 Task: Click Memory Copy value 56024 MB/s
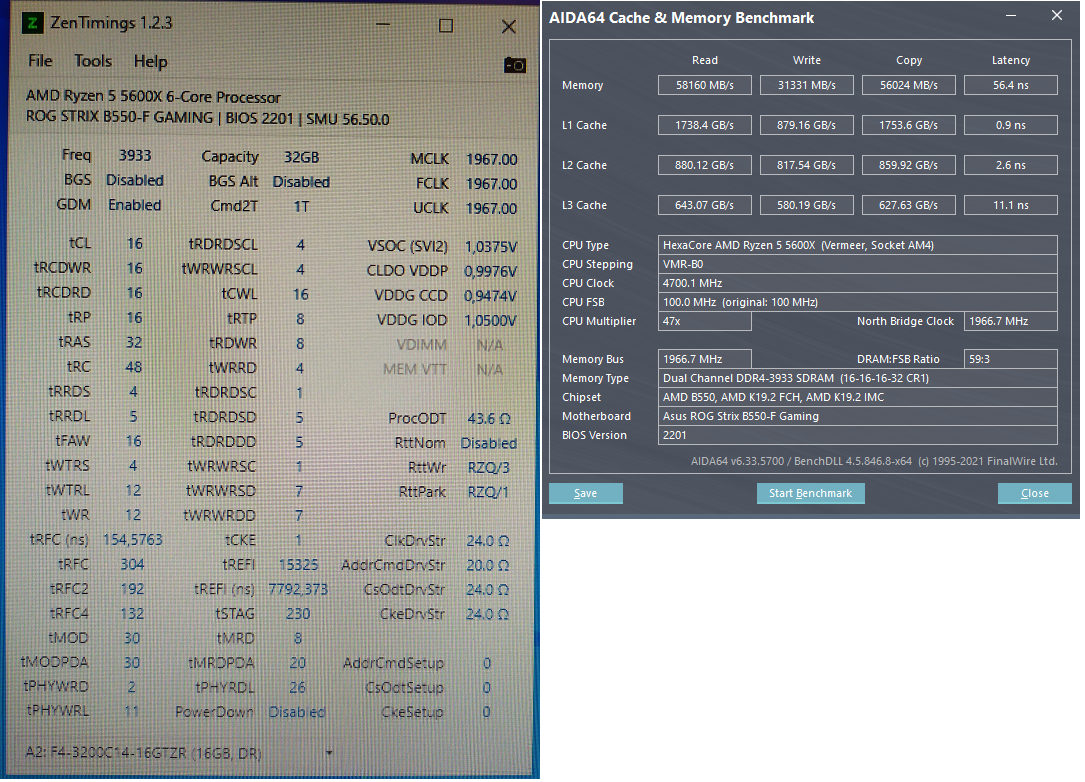point(909,85)
